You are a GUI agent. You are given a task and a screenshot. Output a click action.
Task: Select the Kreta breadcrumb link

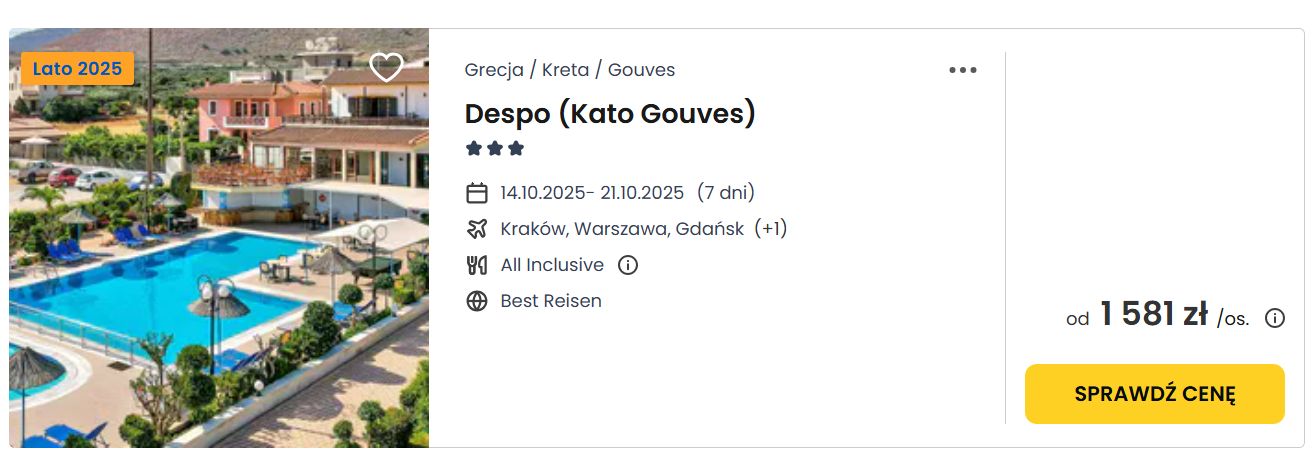click(565, 70)
